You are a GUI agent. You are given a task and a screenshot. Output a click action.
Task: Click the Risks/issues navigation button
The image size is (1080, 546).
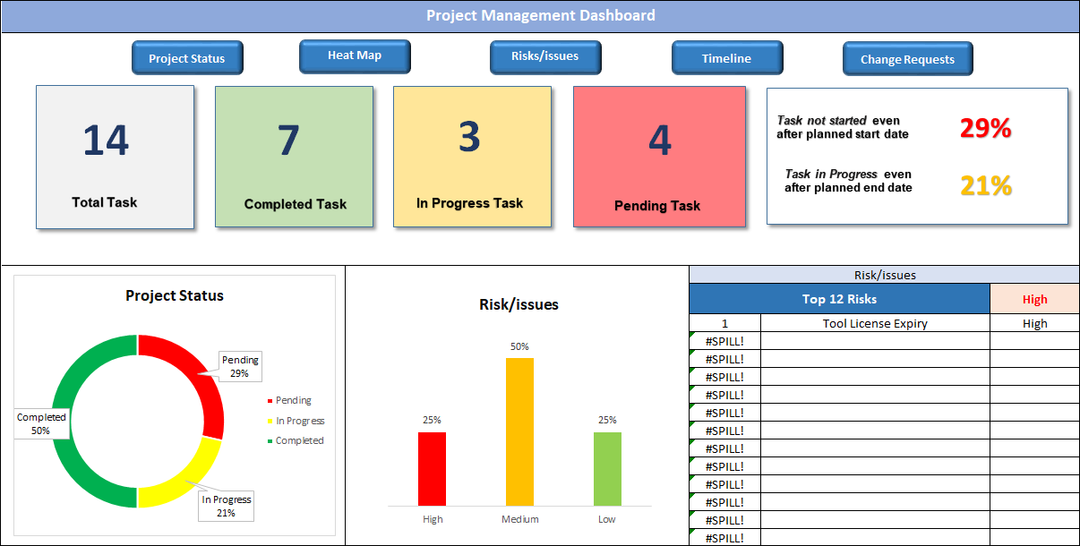545,57
